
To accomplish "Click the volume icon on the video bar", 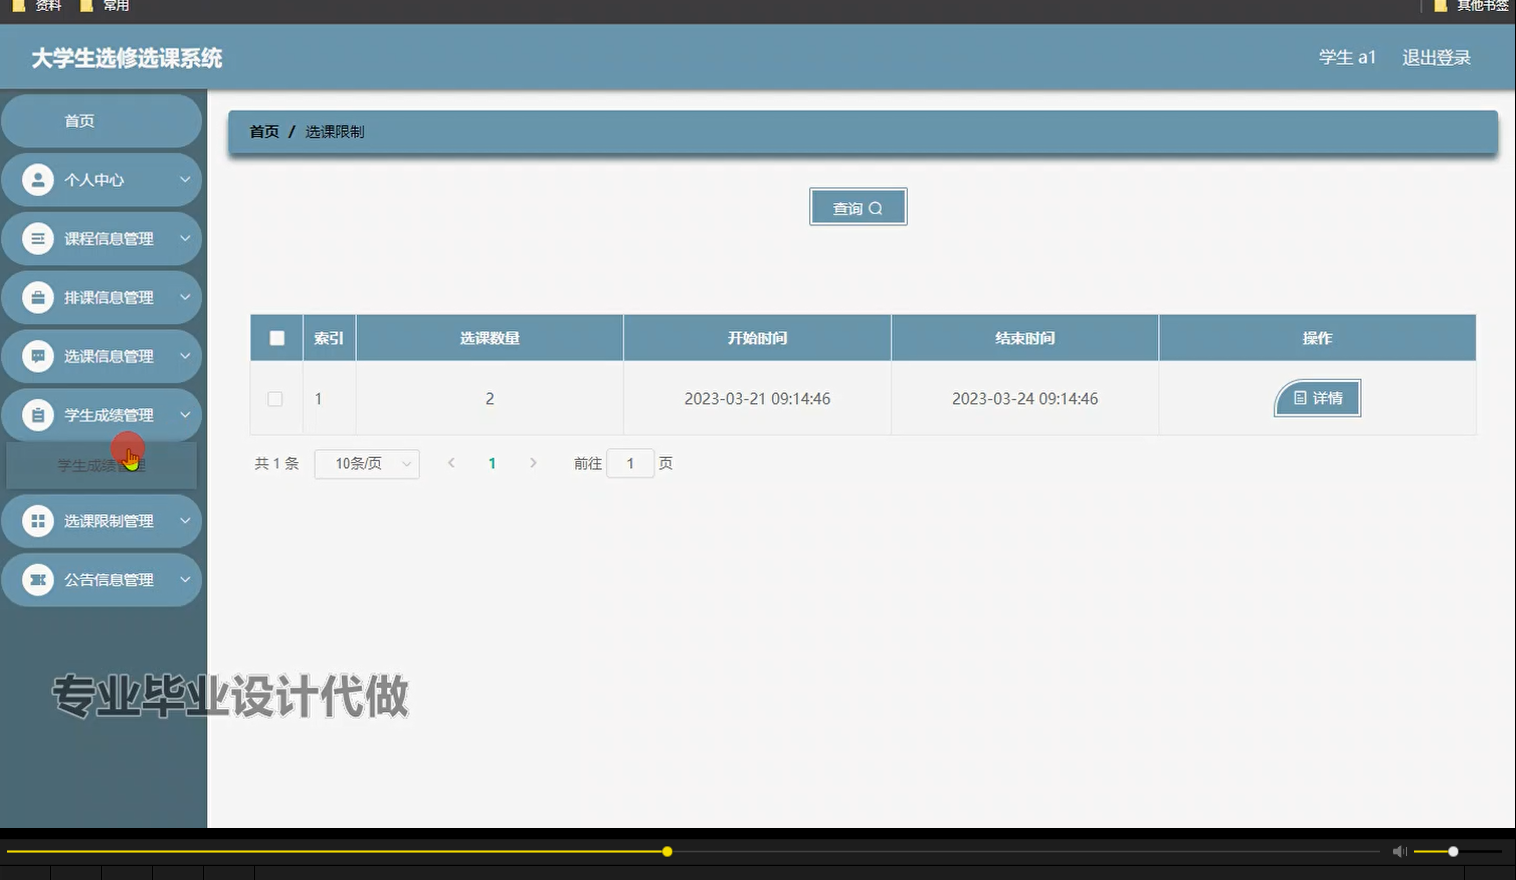I will click(1399, 851).
